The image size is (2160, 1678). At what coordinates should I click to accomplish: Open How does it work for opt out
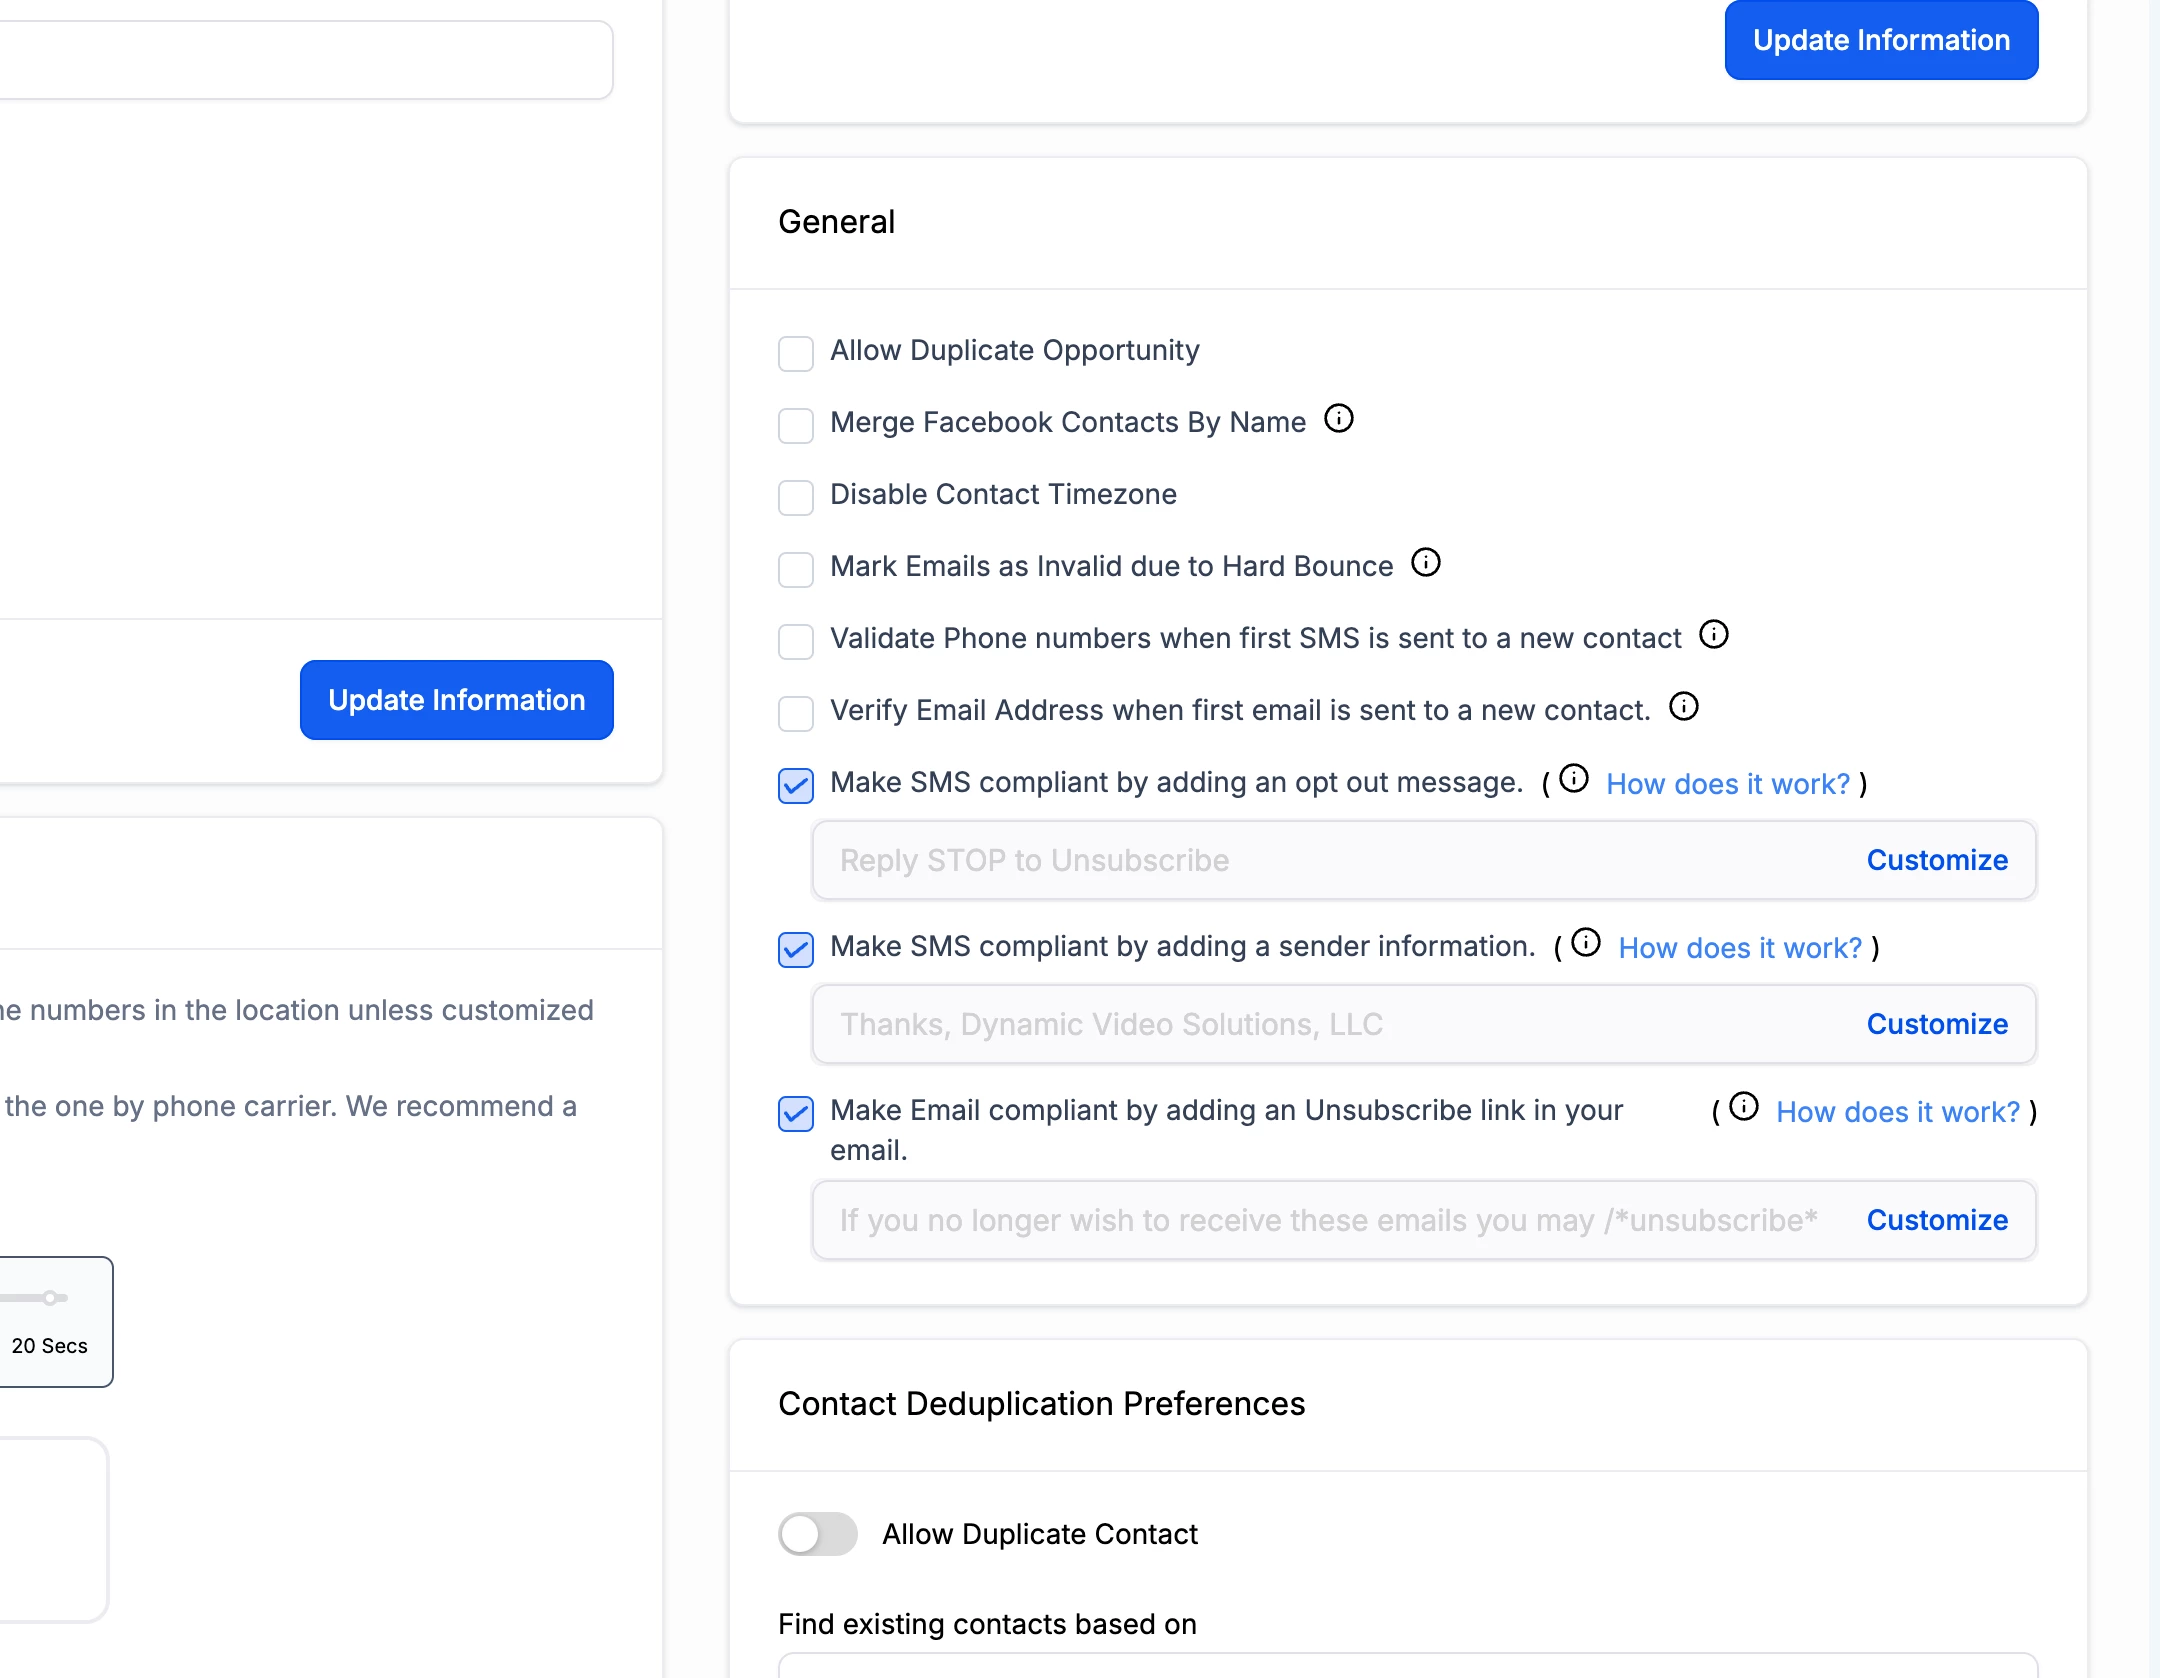pyautogui.click(x=1727, y=784)
